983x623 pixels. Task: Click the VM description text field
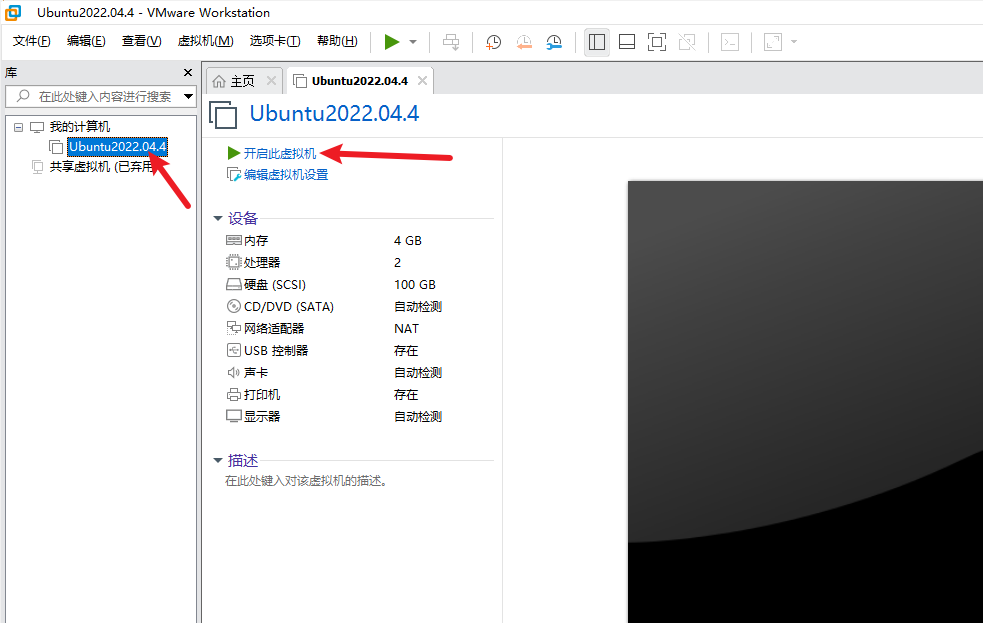pos(306,481)
